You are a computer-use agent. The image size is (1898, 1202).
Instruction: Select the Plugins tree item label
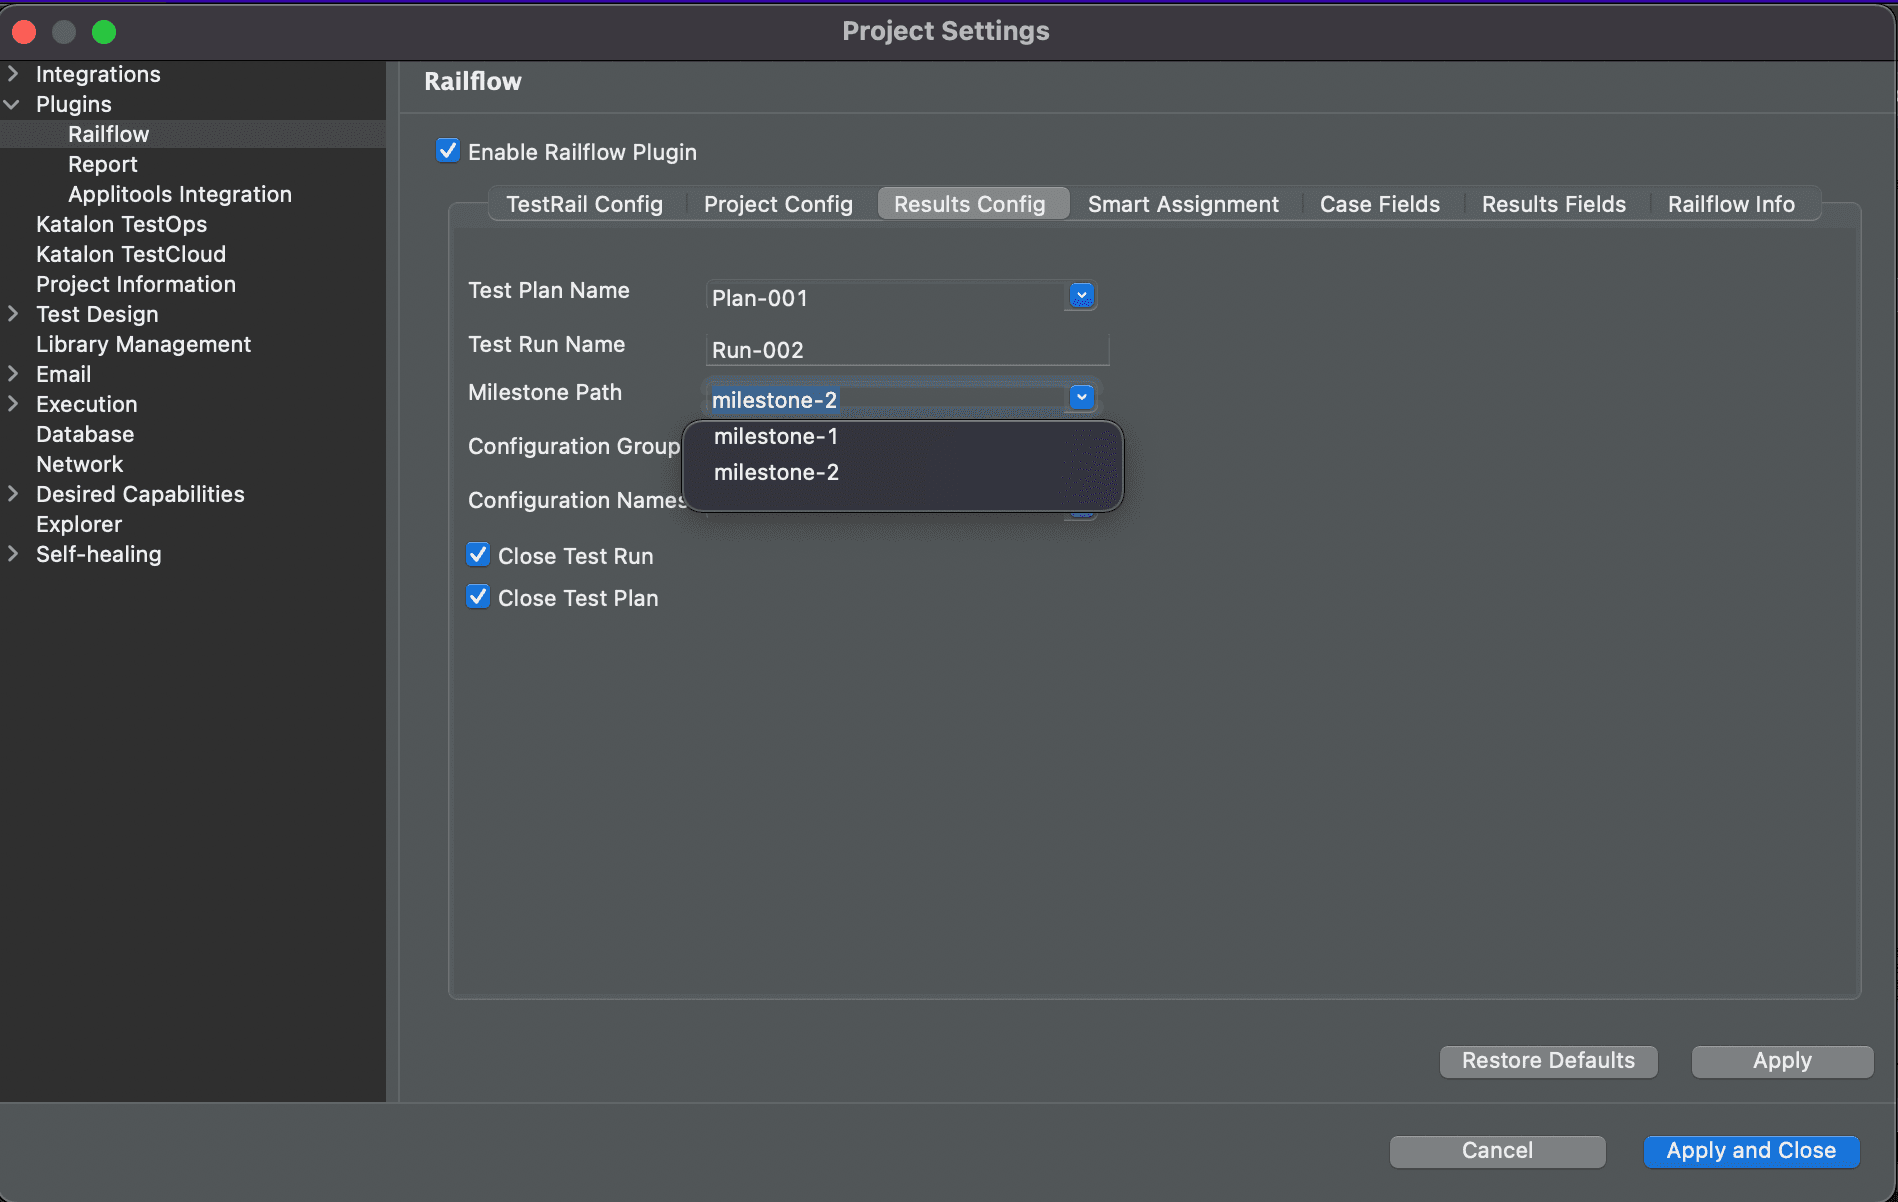73,104
